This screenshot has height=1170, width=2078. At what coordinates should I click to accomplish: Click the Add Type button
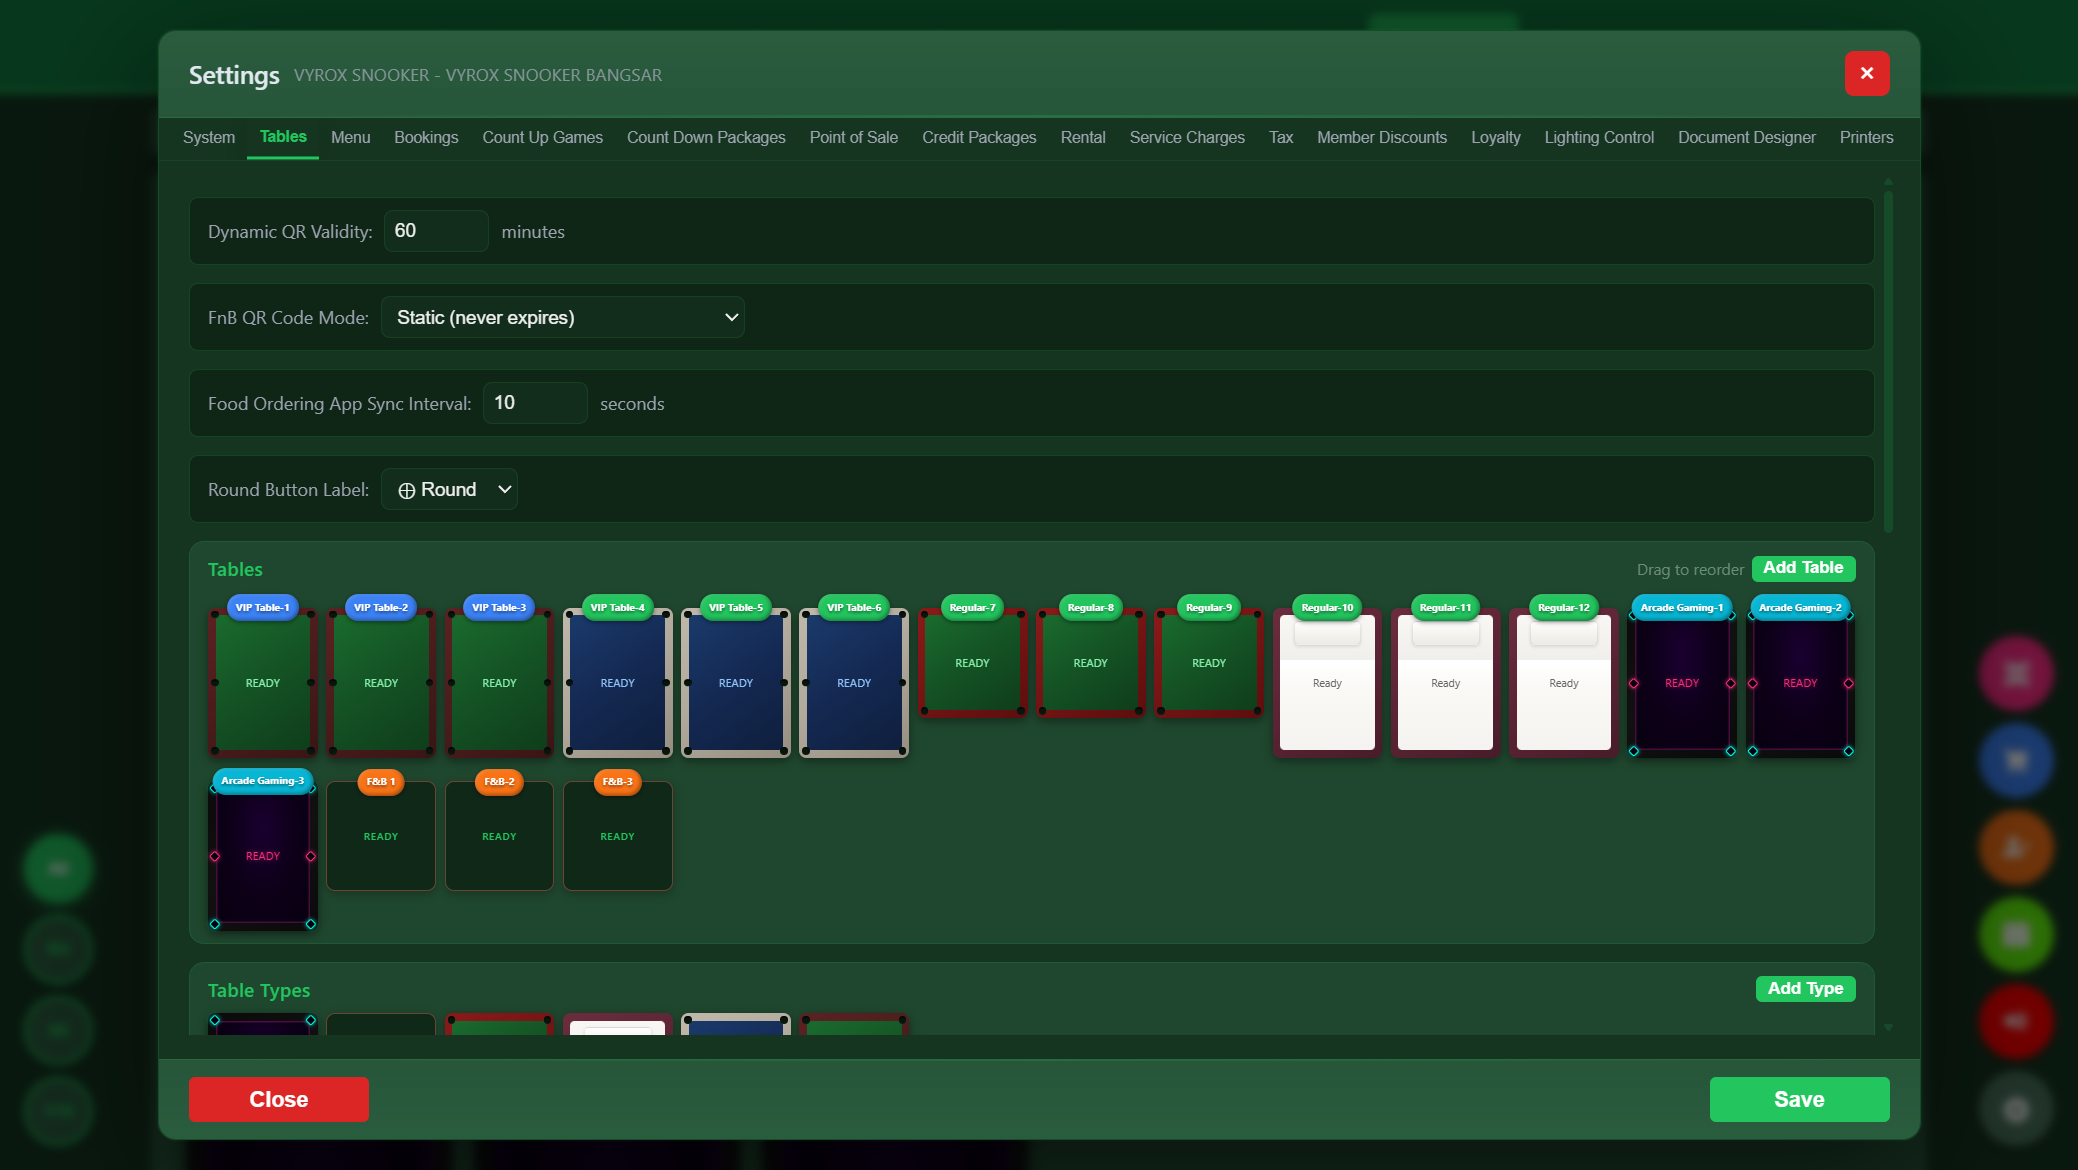(1805, 989)
